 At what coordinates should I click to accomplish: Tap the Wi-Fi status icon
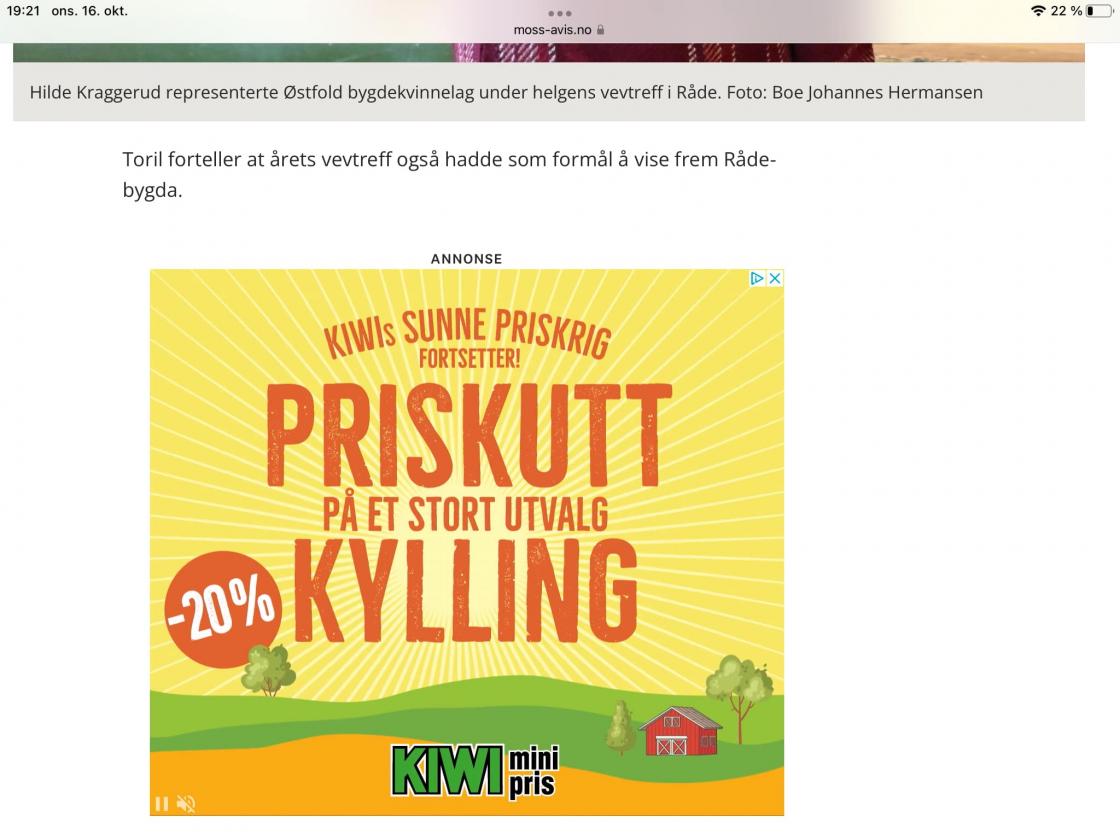pos(1039,11)
